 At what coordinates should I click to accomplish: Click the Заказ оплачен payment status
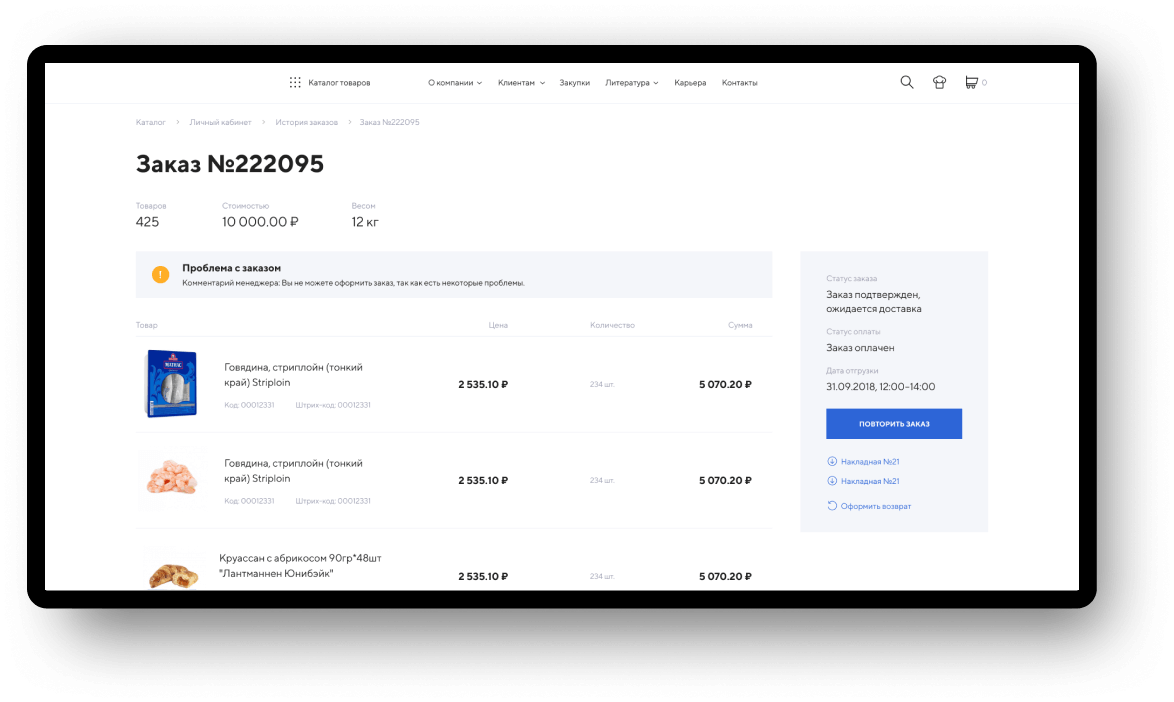[860, 348]
